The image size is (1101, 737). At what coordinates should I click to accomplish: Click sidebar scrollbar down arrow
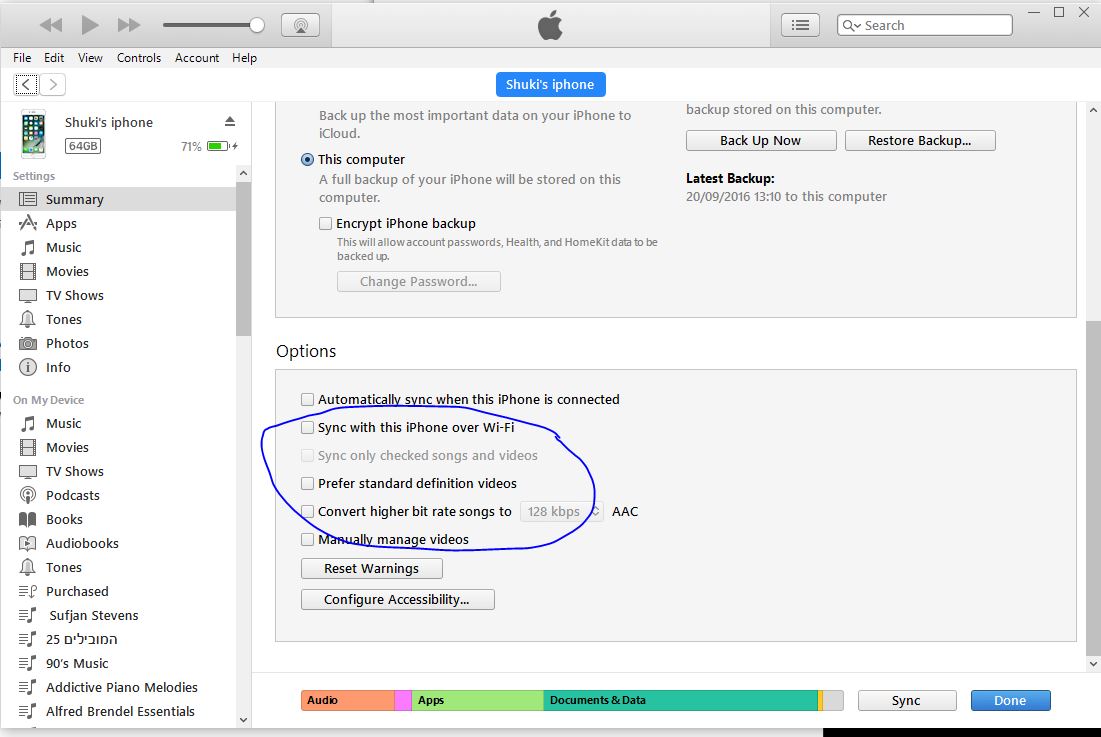243,719
